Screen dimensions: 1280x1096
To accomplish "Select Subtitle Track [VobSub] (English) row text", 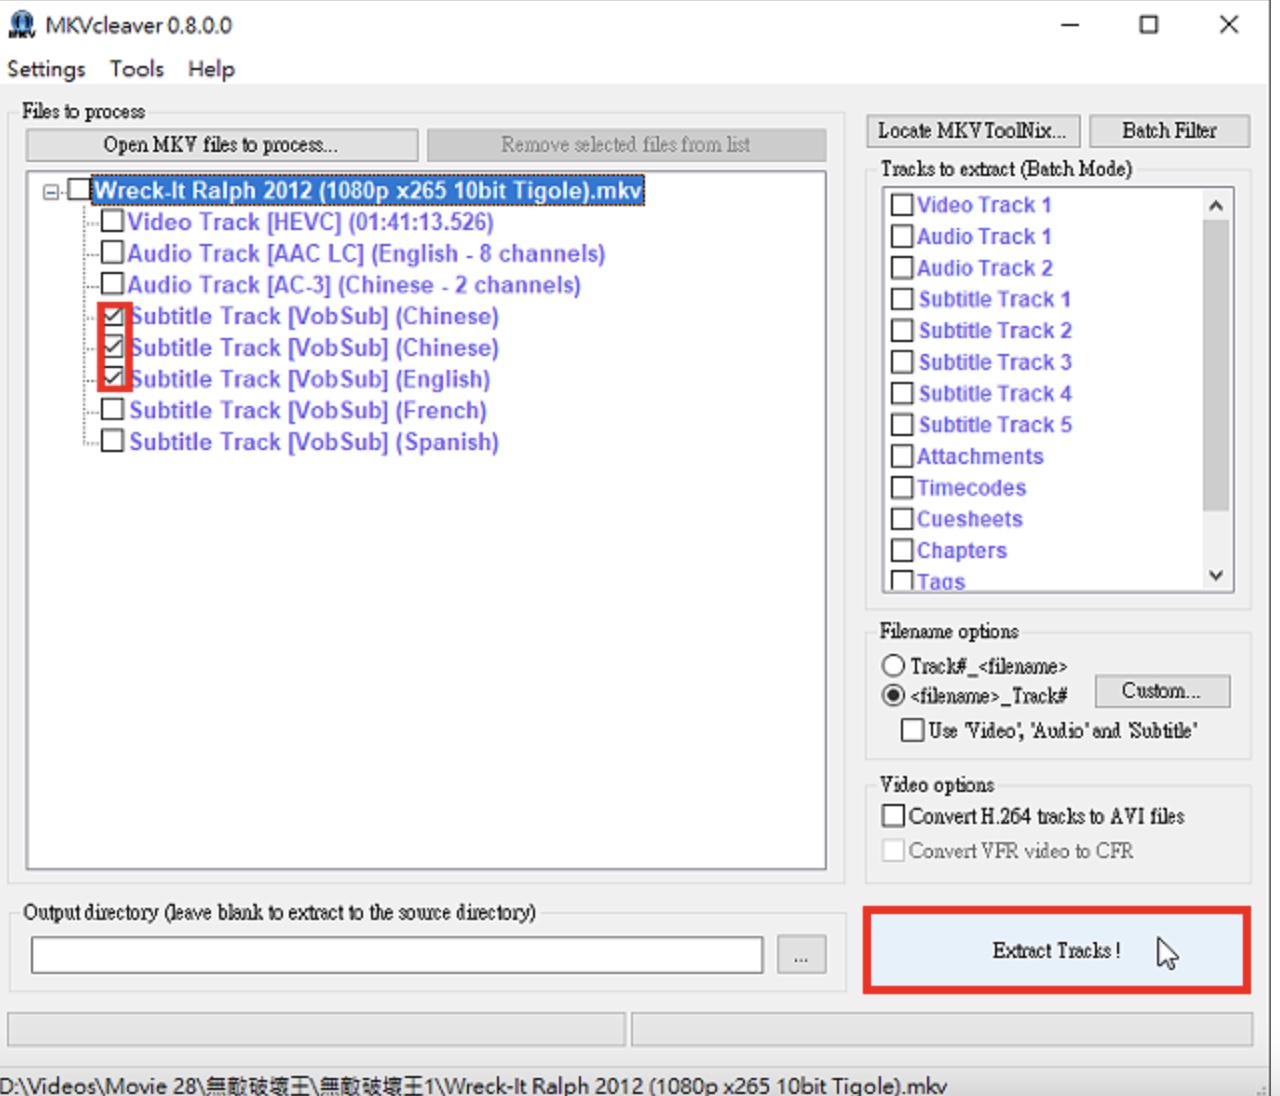I will (x=310, y=379).
